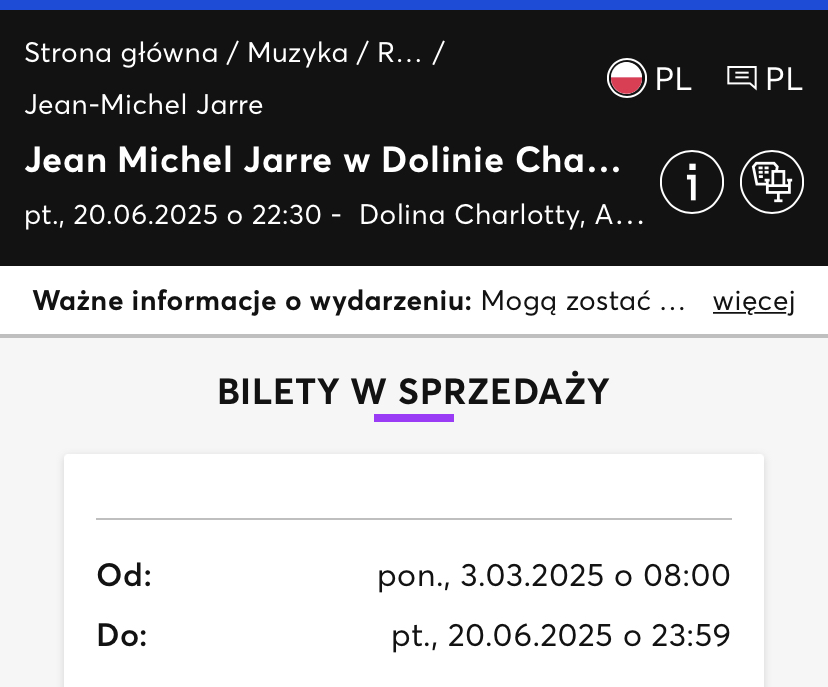Open the truncated R... breadcrumb
The width and height of the screenshot is (828, 687).
coord(399,53)
